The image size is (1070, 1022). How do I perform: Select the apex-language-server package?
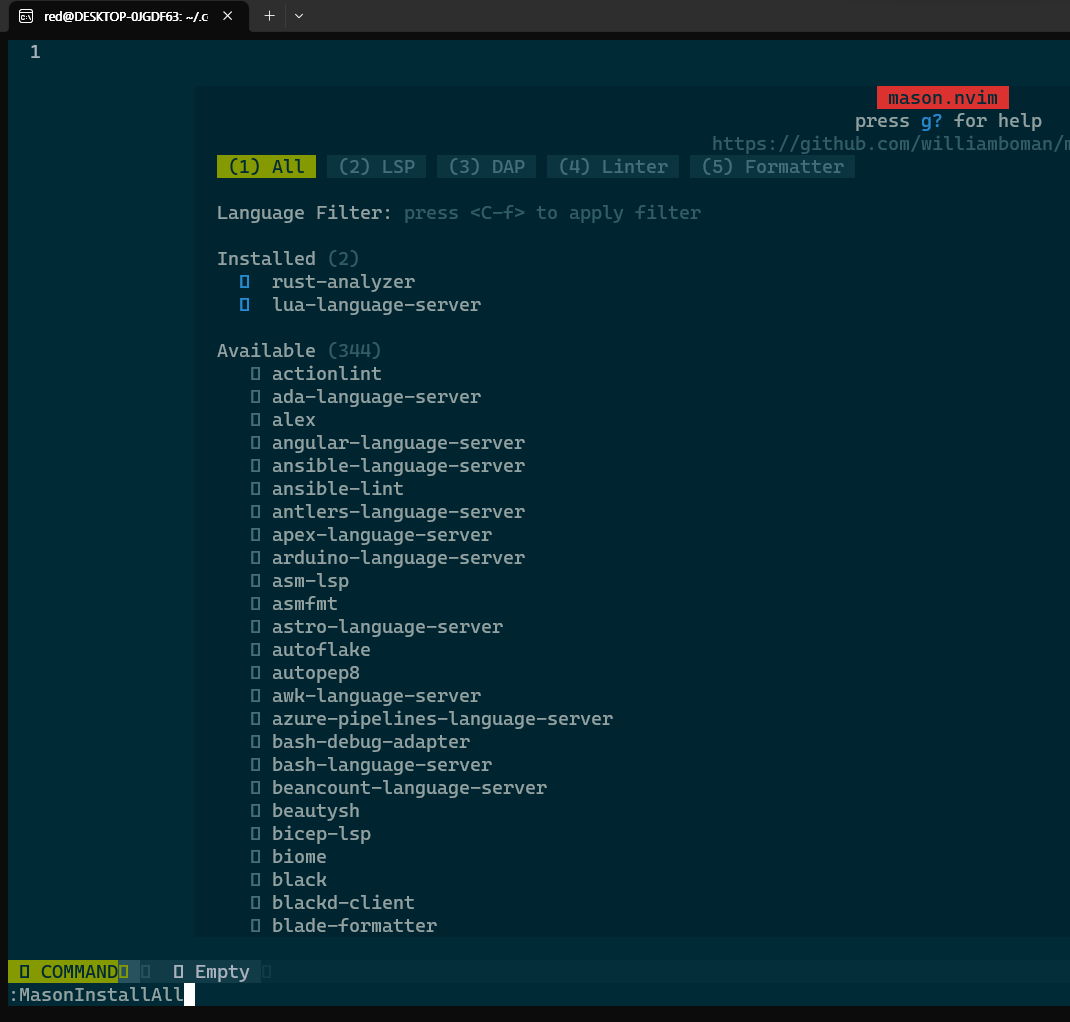coord(382,535)
